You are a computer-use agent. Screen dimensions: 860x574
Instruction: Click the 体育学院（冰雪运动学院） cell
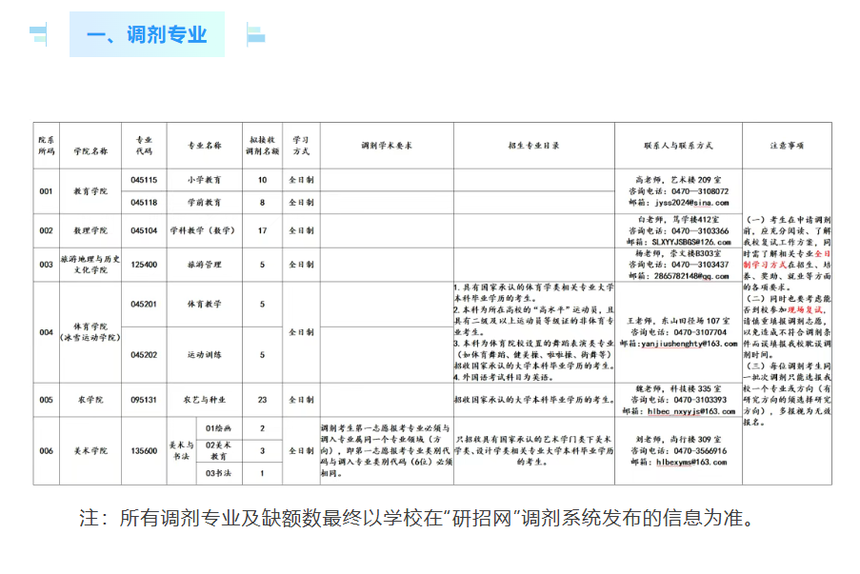click(x=90, y=332)
